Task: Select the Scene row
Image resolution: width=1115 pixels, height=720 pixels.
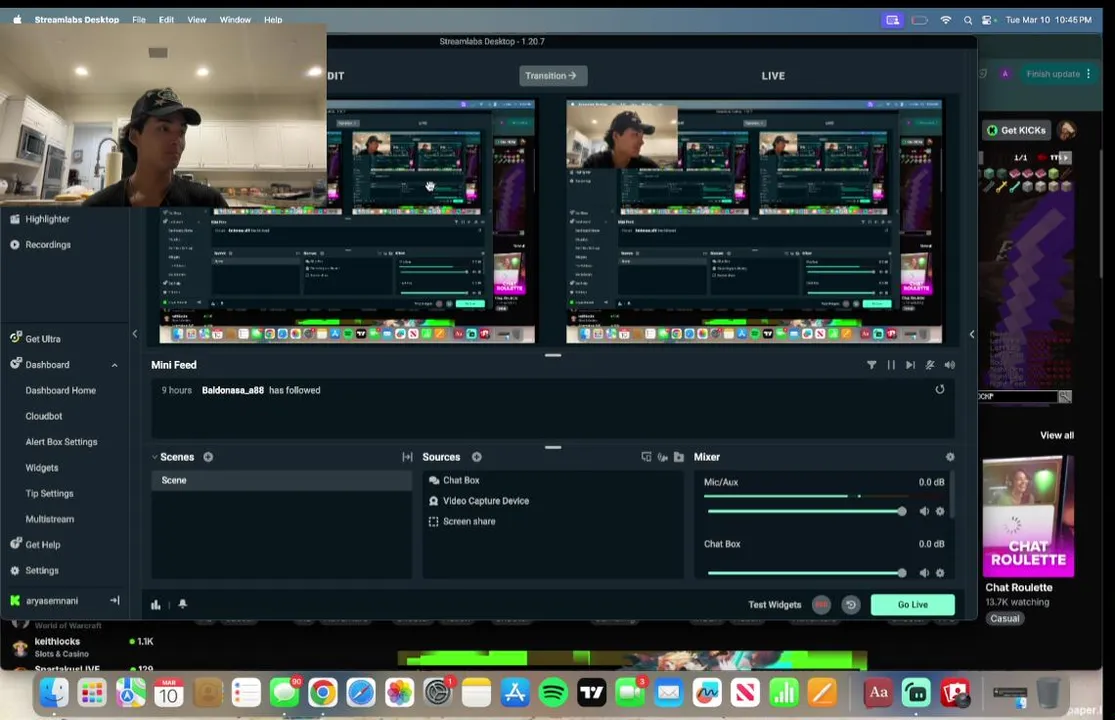Action: click(x=282, y=480)
